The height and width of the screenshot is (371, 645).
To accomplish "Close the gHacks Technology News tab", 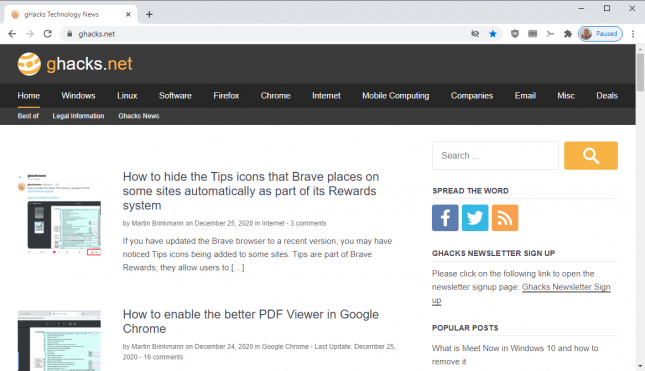I will point(128,14).
